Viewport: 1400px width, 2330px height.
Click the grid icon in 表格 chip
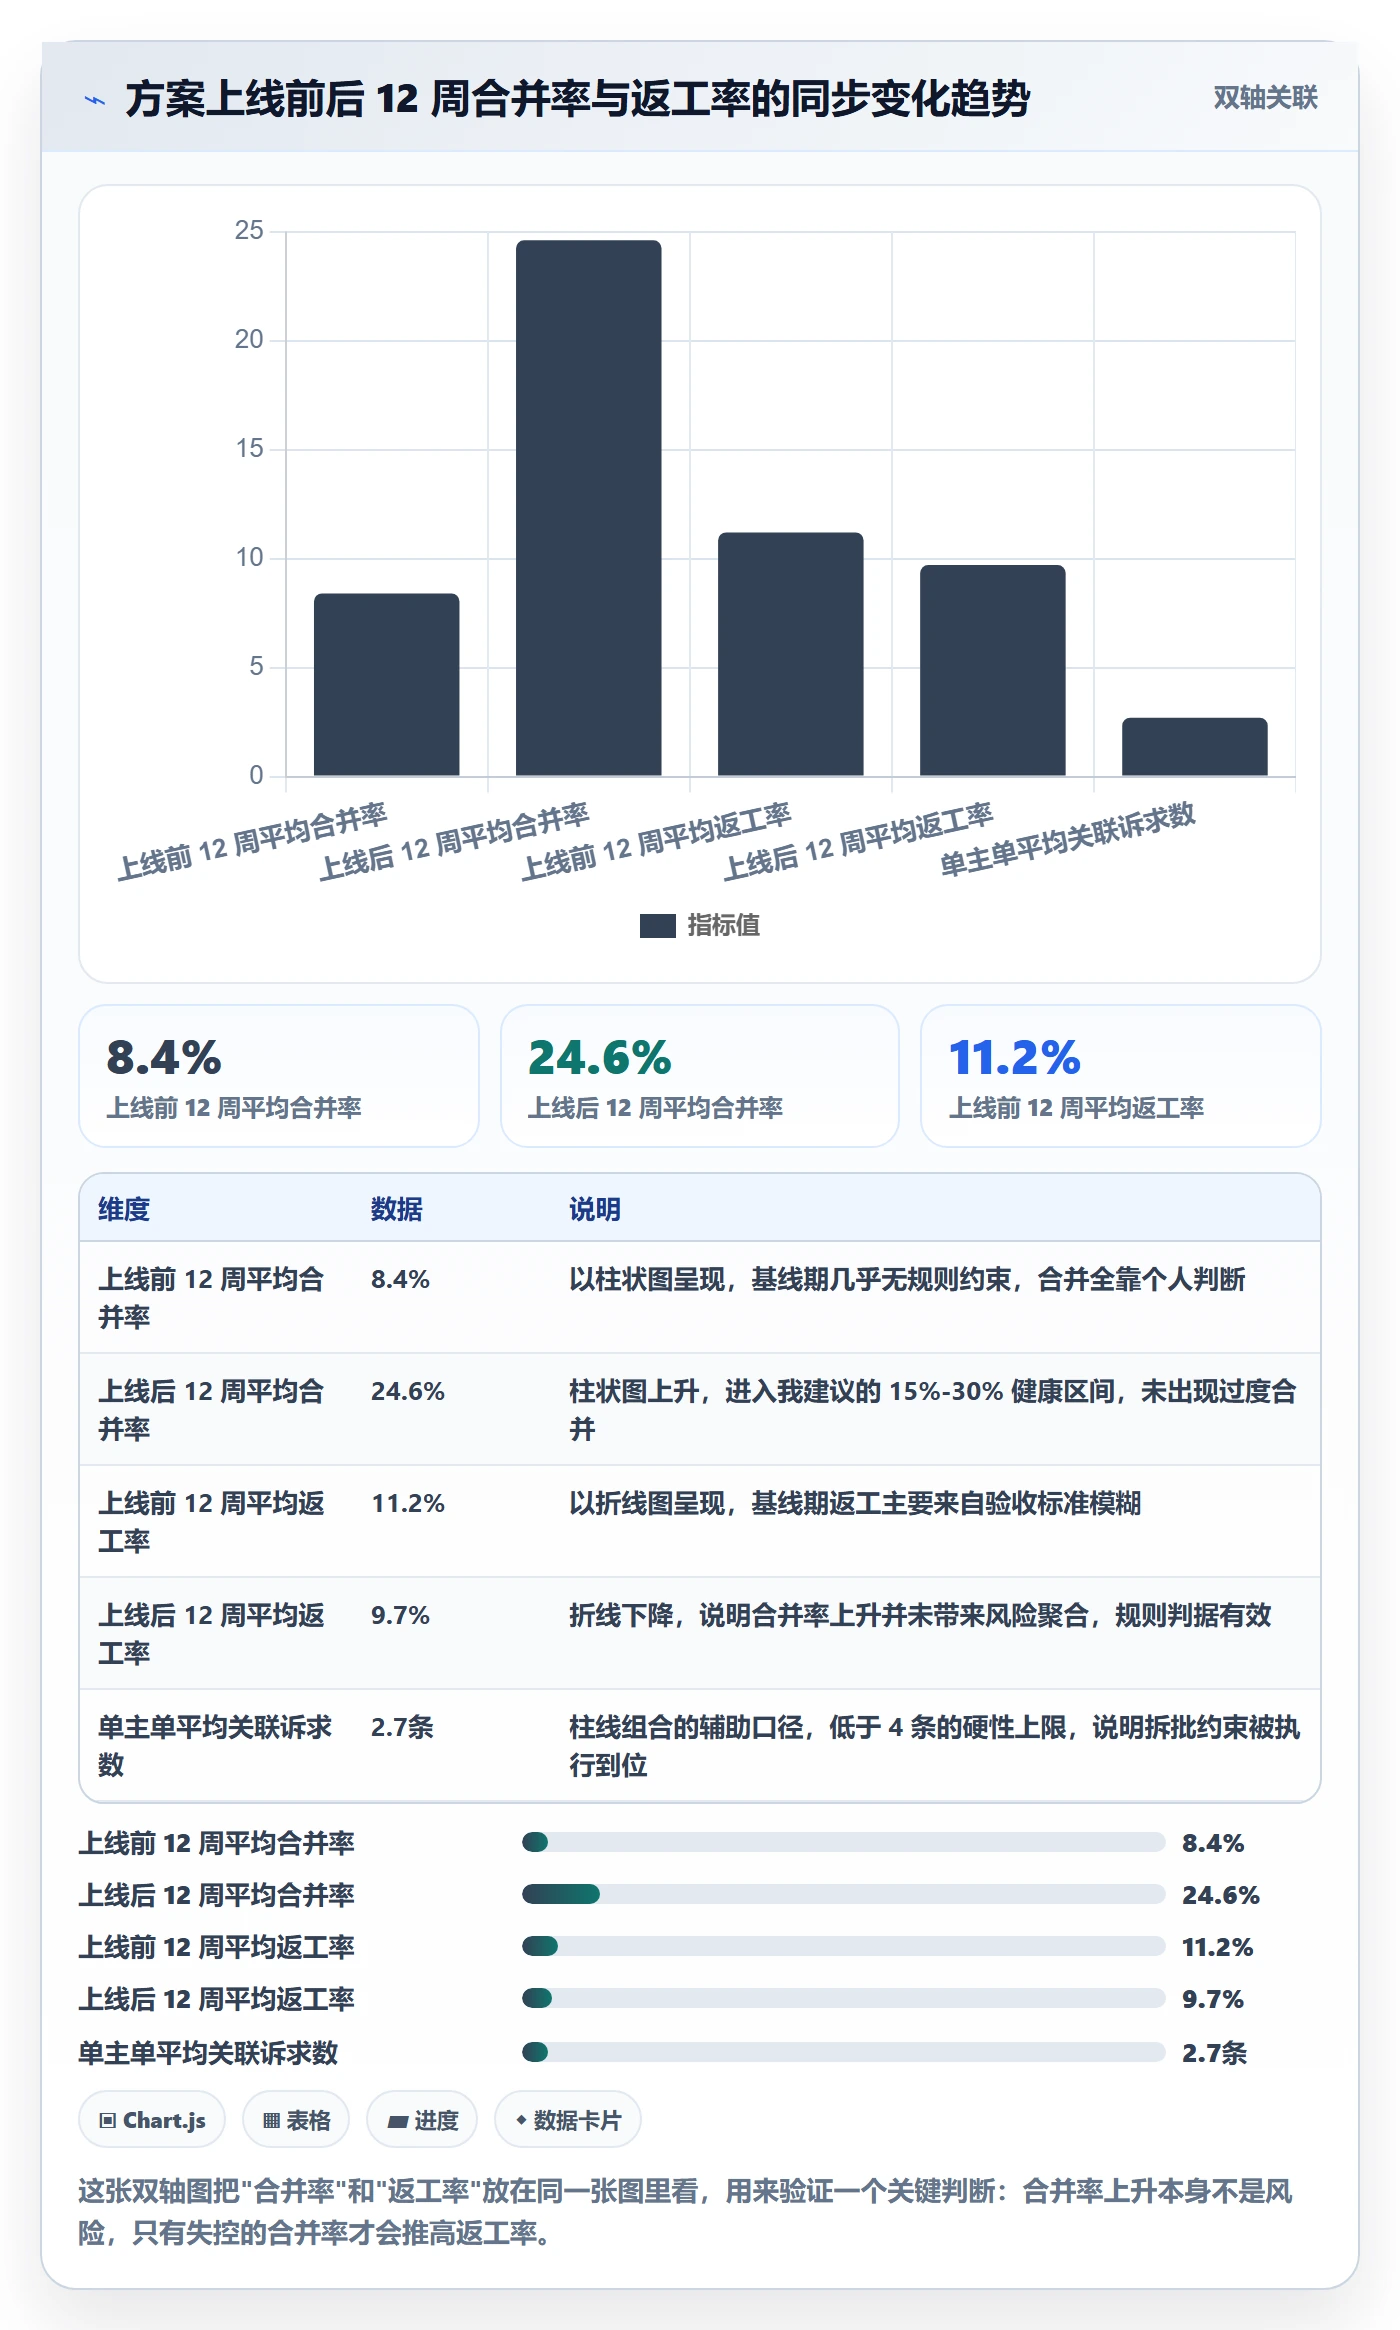click(x=271, y=2121)
